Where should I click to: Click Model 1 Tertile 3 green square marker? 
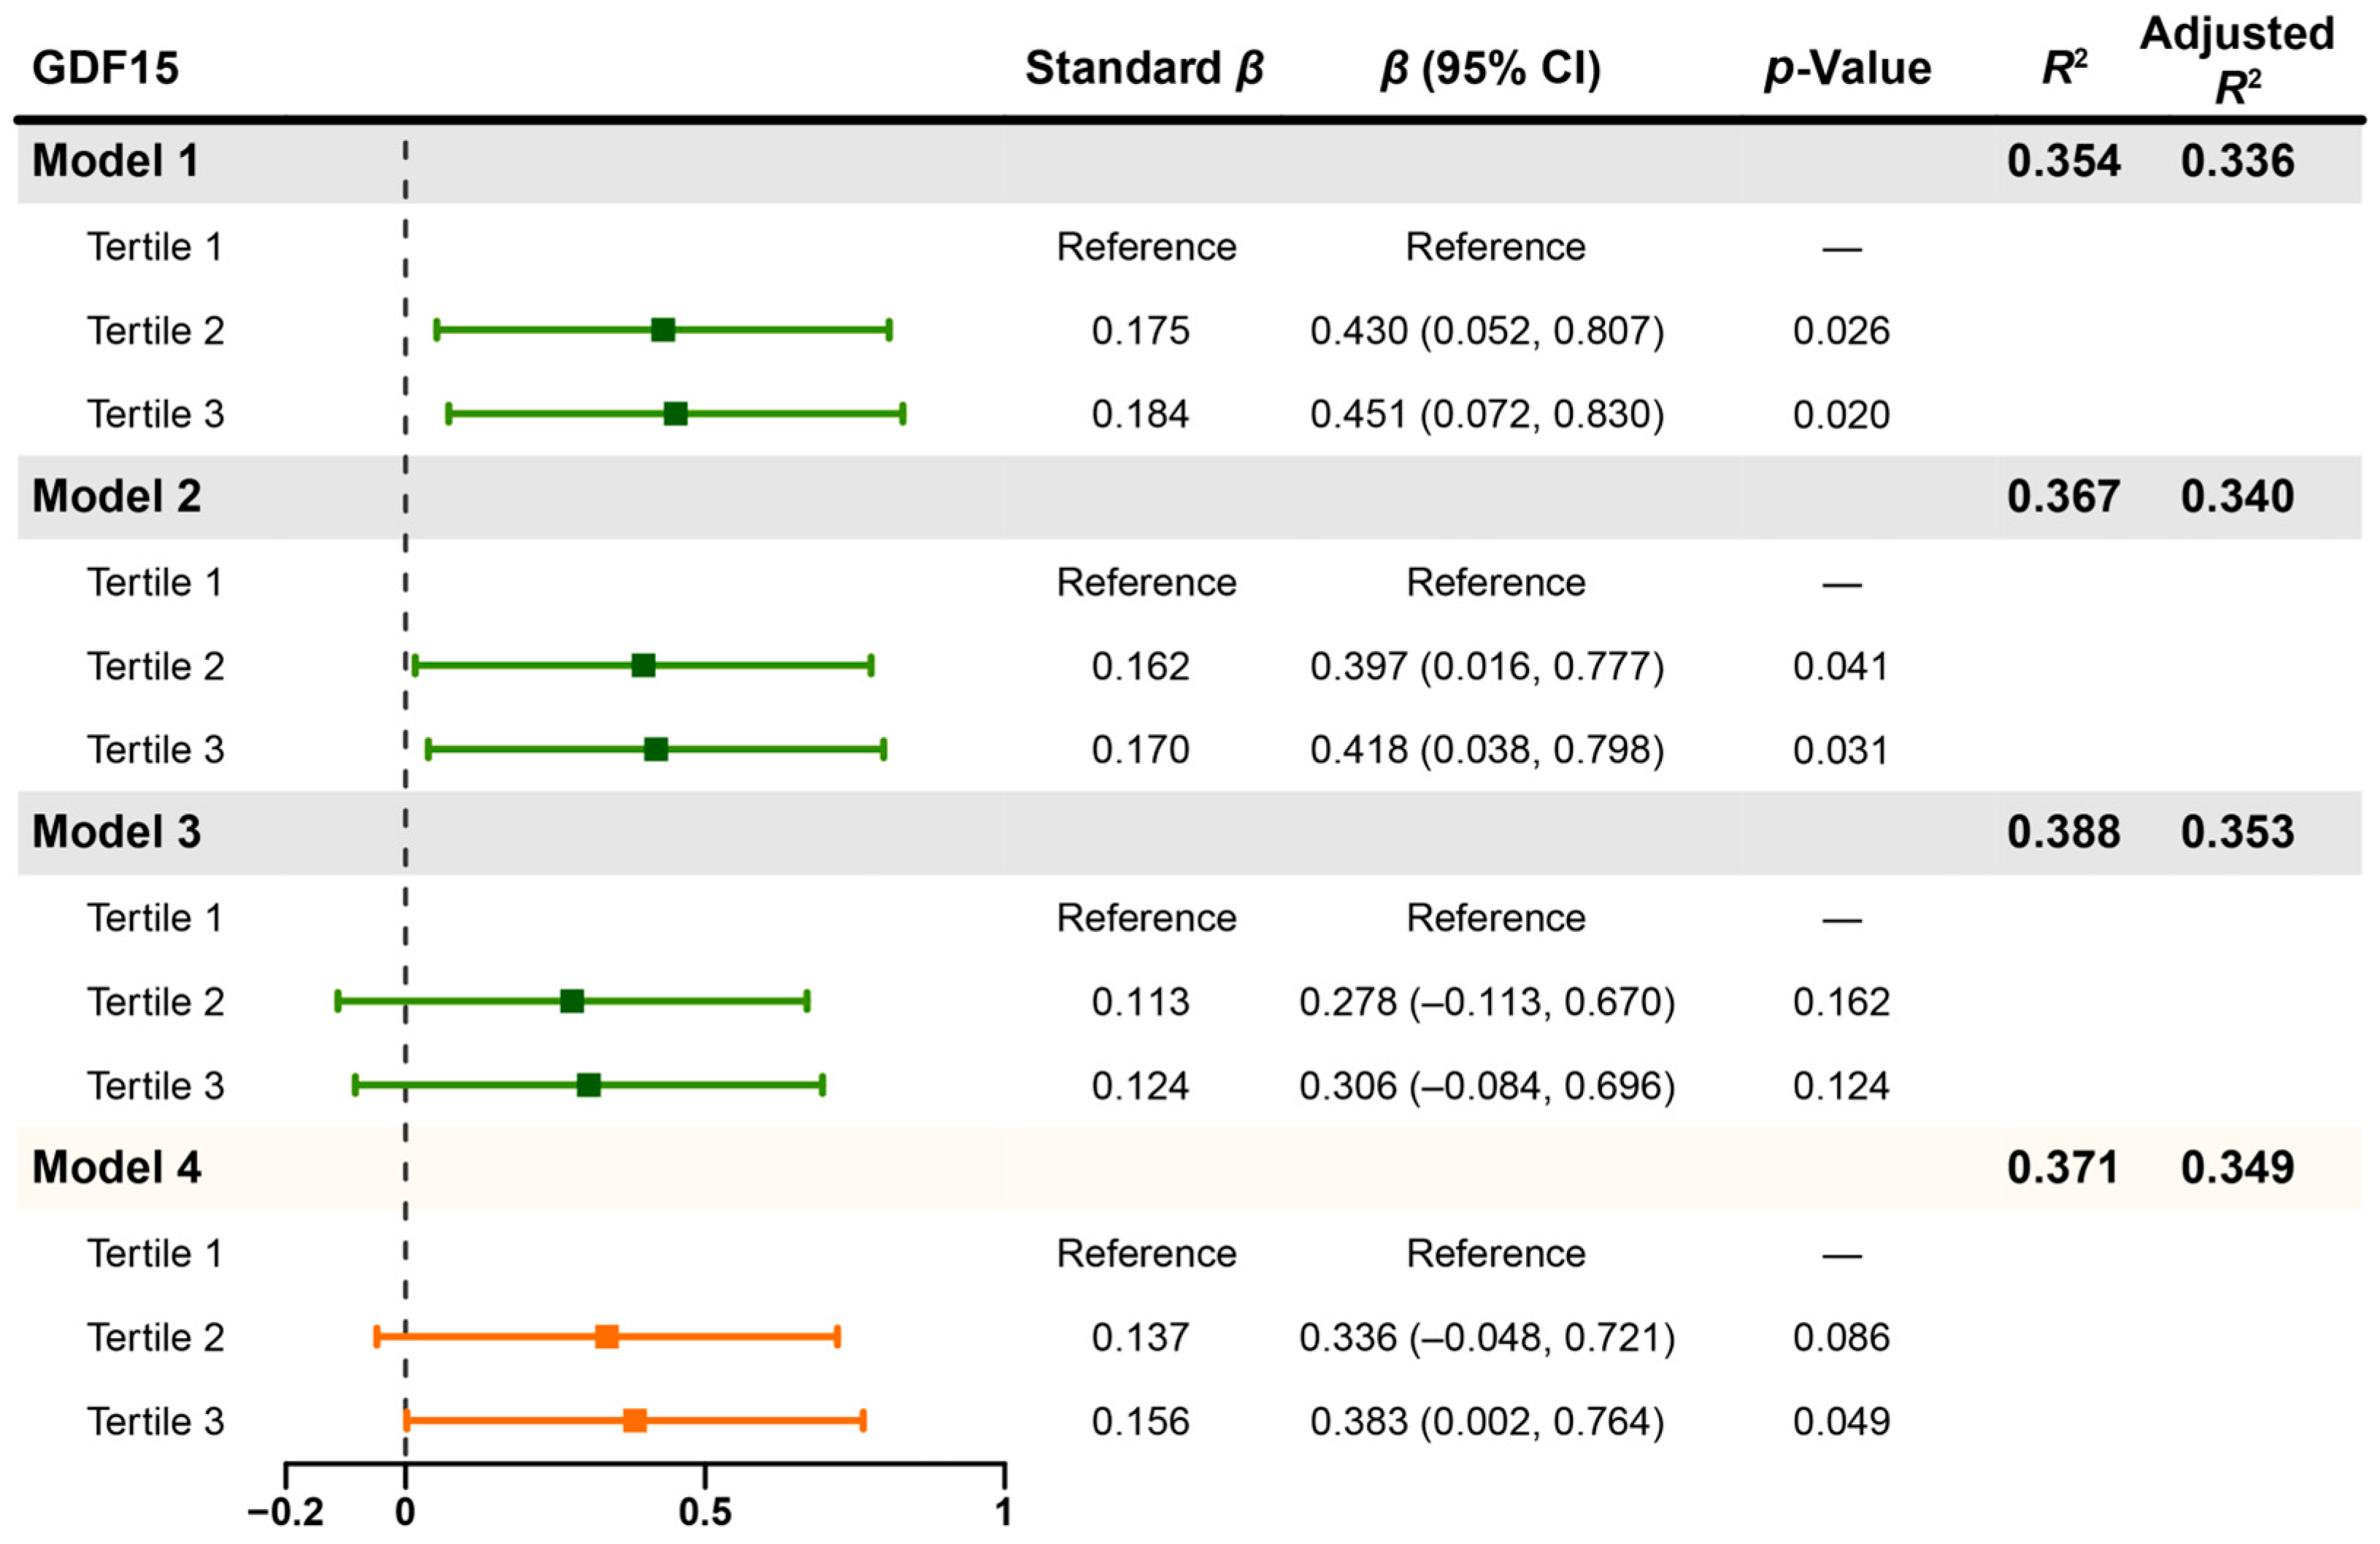(x=675, y=414)
